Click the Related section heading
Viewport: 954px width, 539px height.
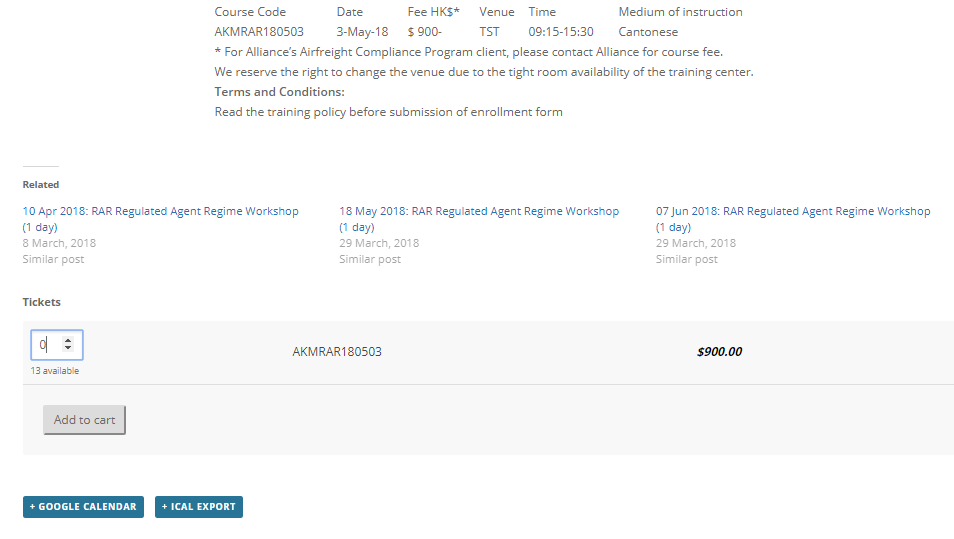[x=41, y=185]
